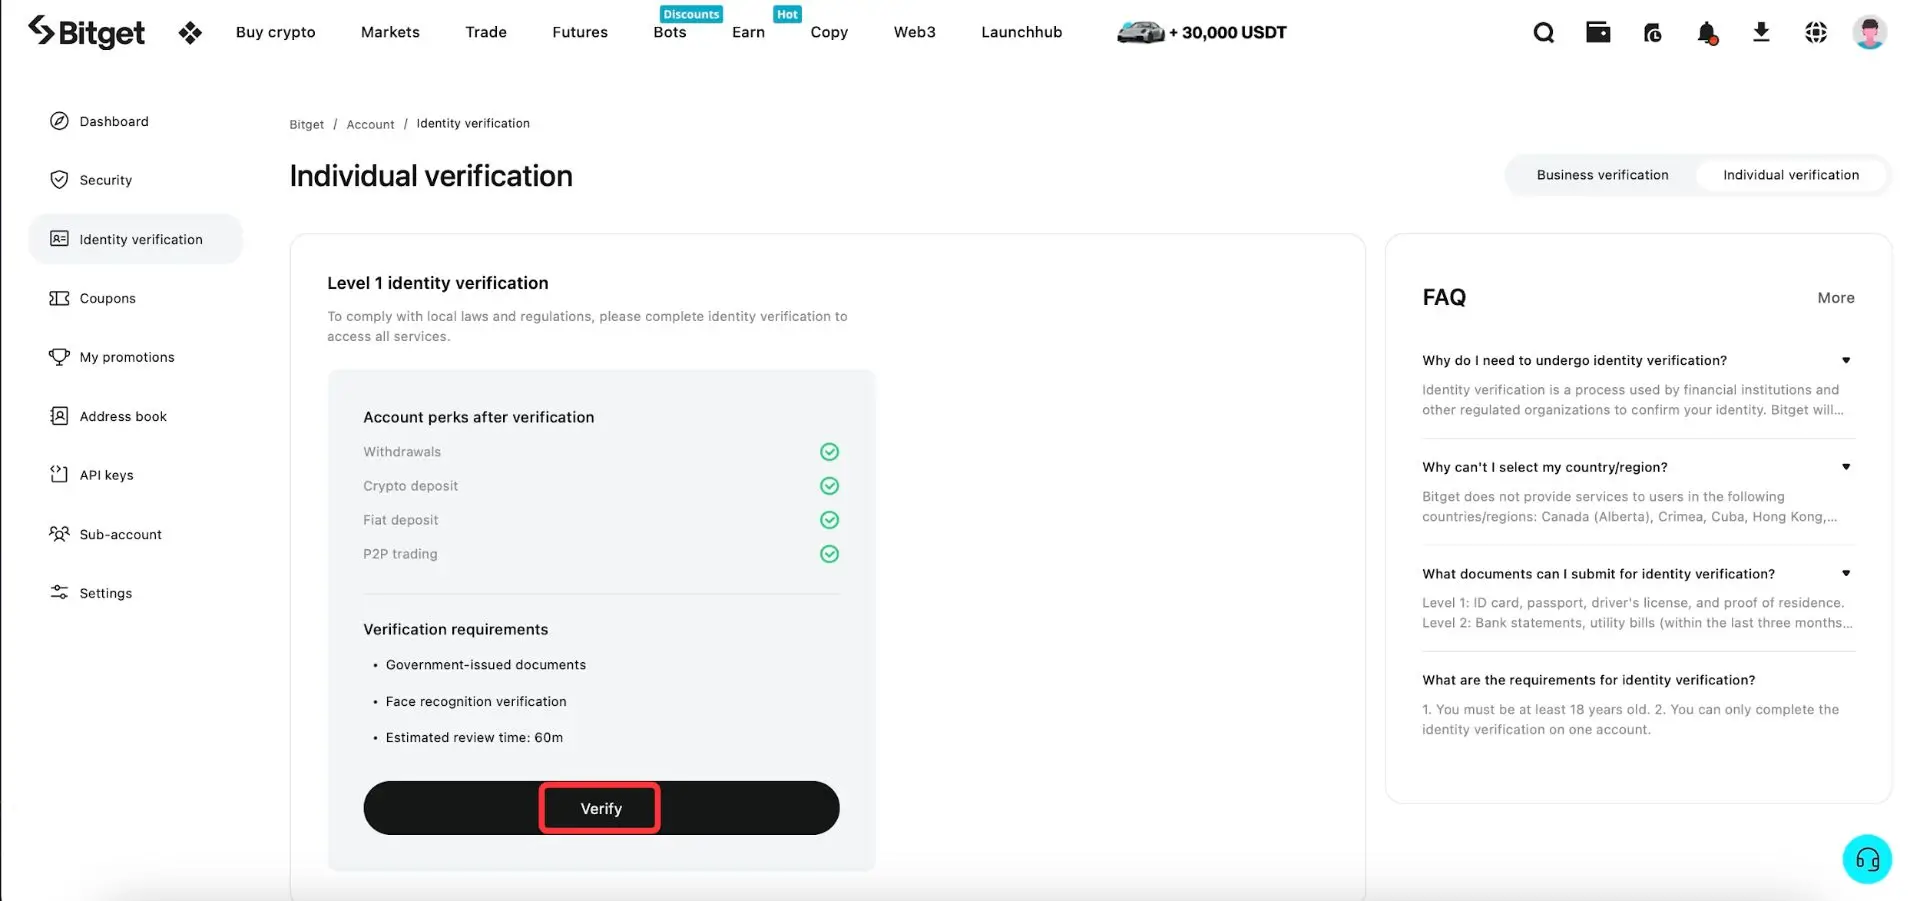Go to Security in sidebar
The image size is (1920, 901).
[x=105, y=180]
